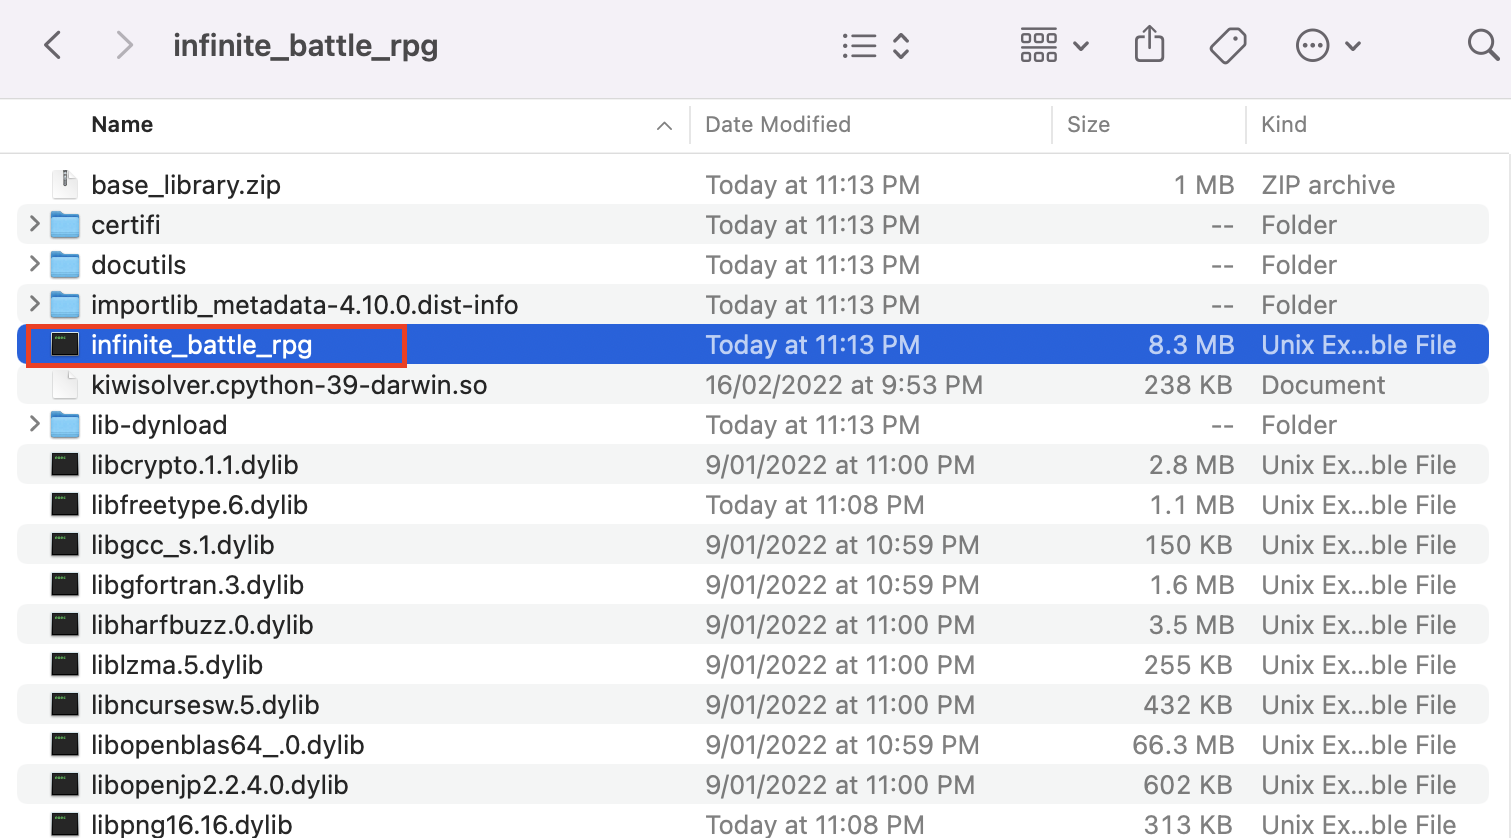Click the tag icon to edit tags
This screenshot has width=1511, height=838.
tap(1227, 46)
